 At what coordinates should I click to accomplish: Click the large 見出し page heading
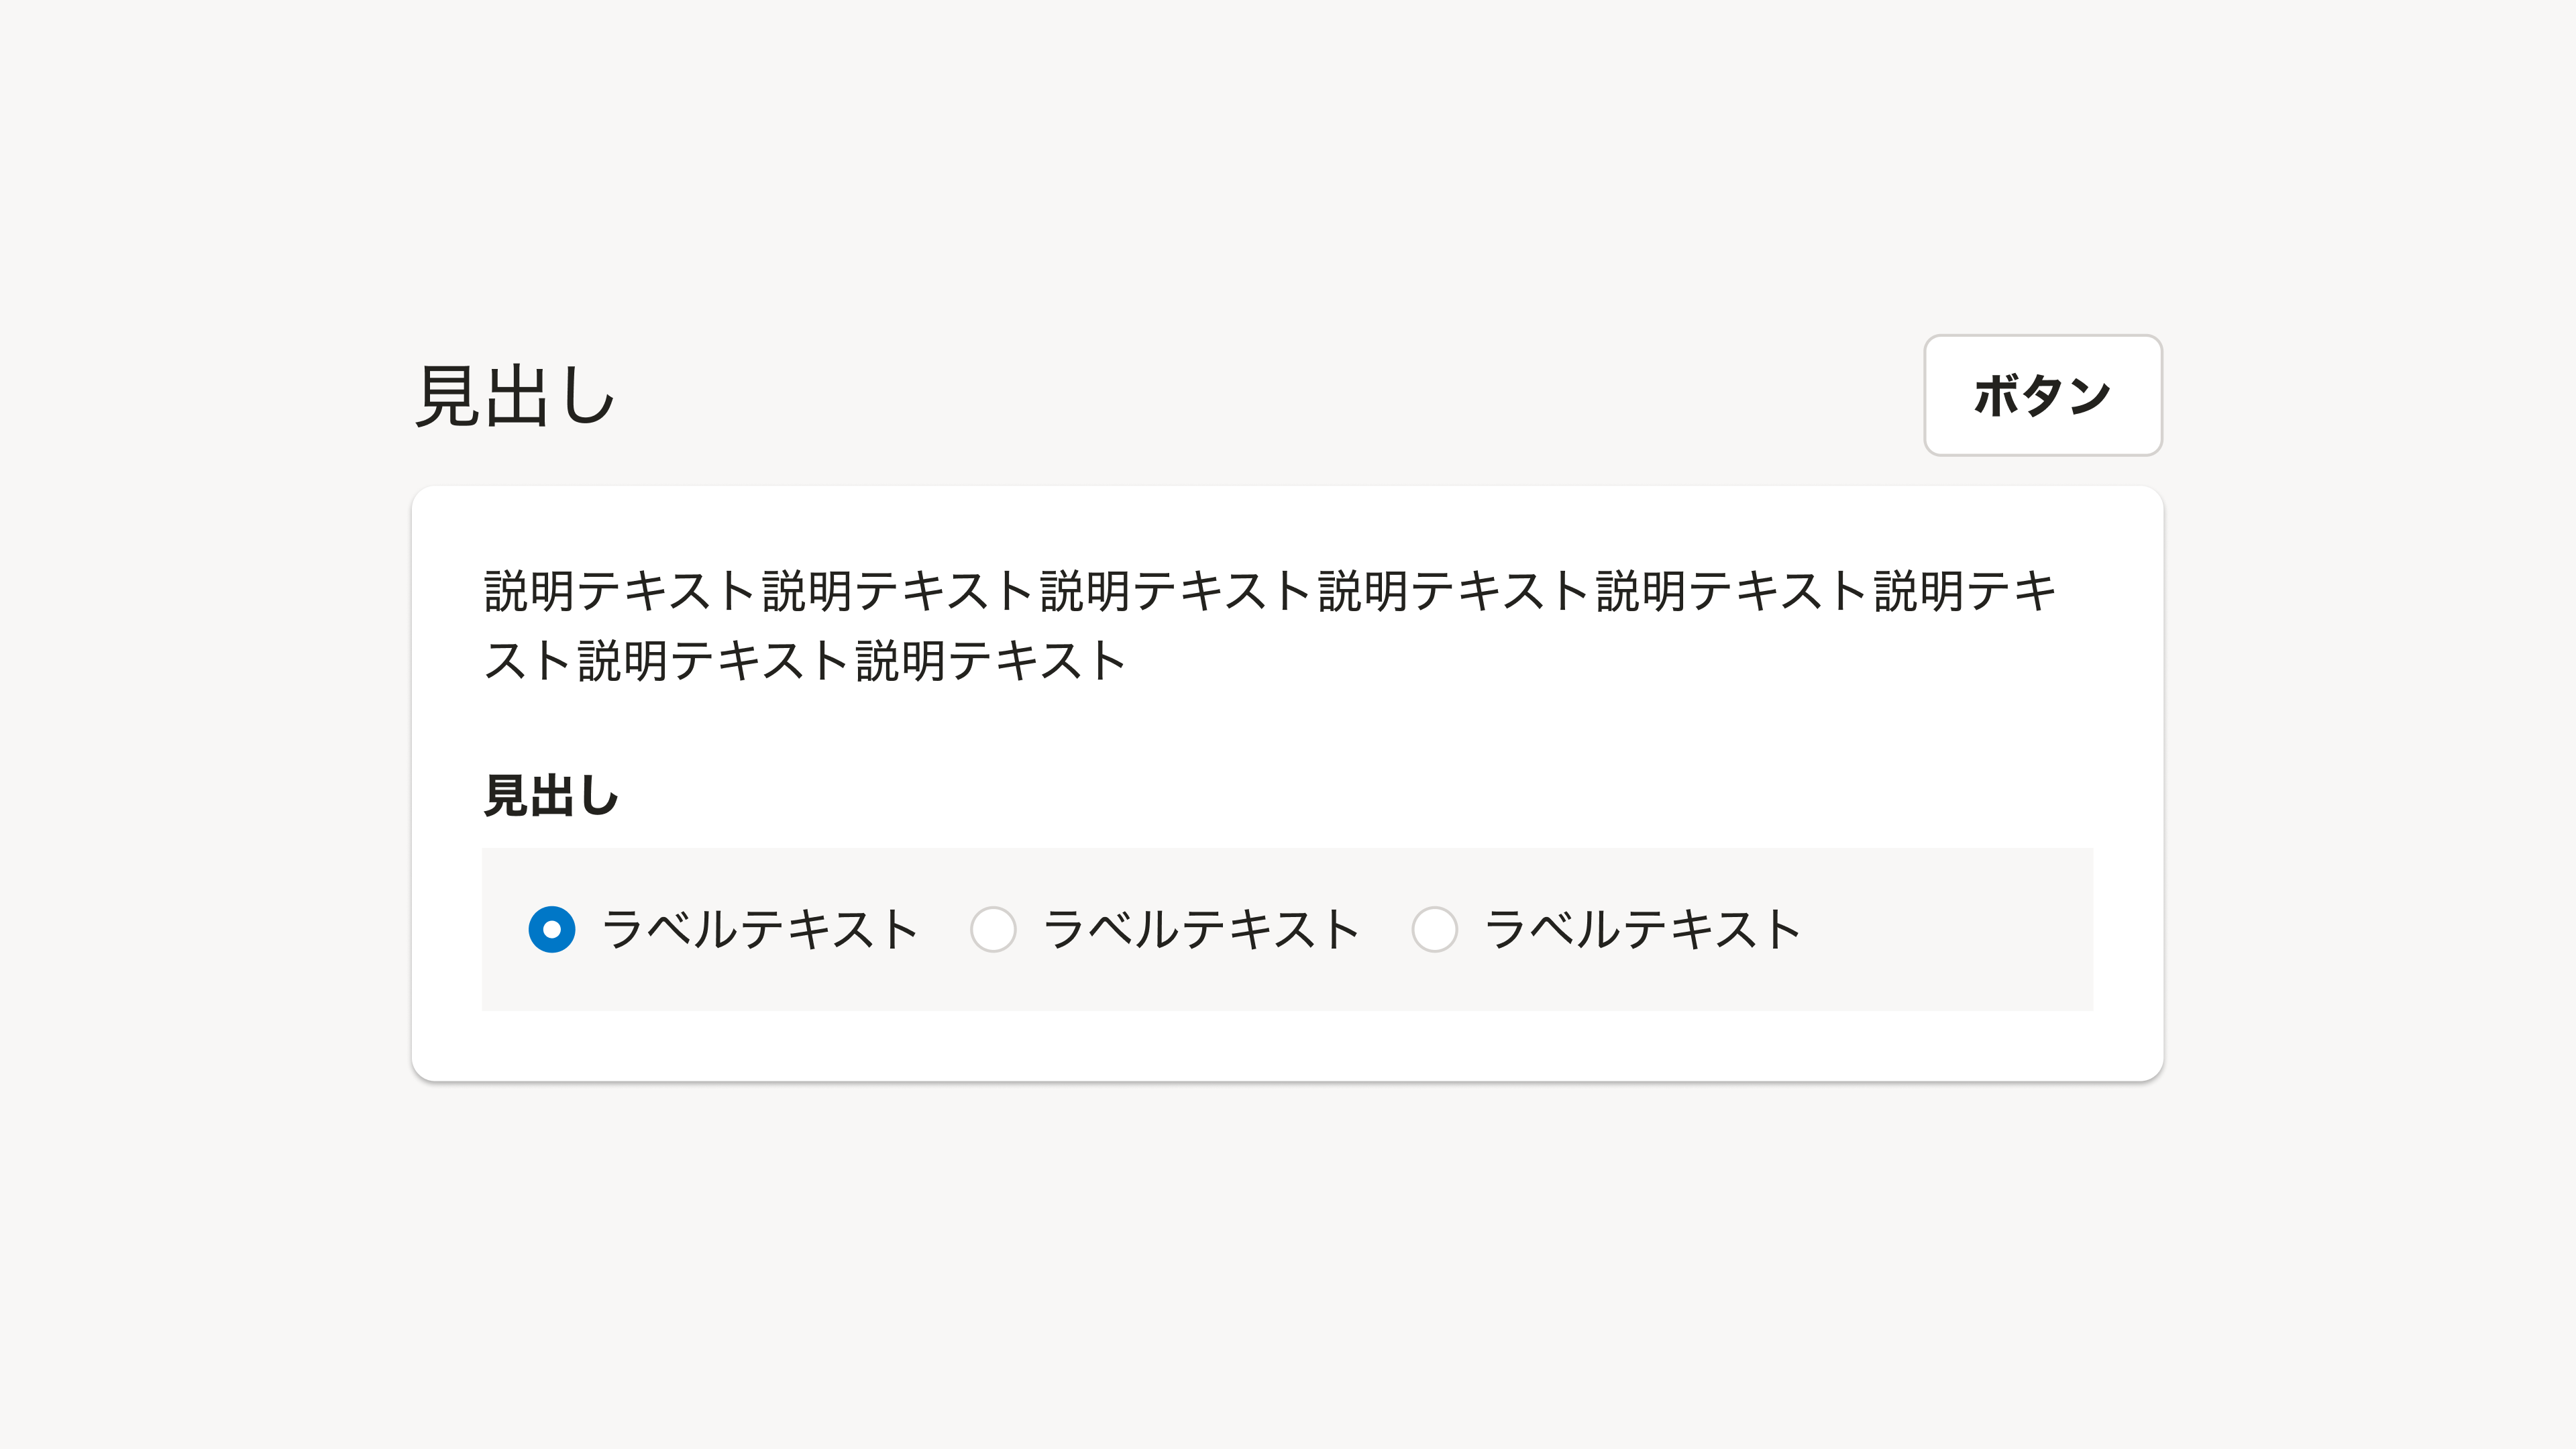(x=515, y=397)
